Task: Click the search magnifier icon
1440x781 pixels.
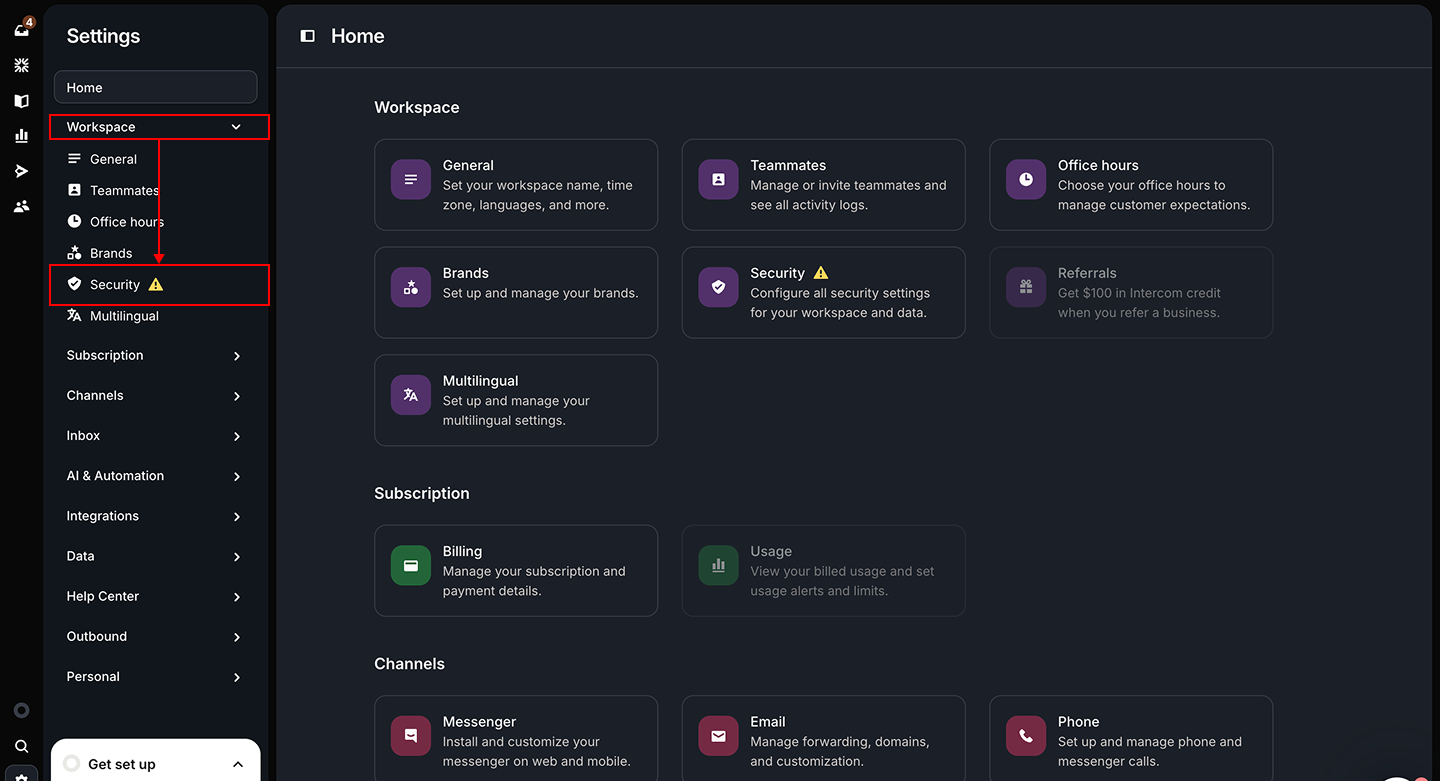Action: click(x=21, y=746)
